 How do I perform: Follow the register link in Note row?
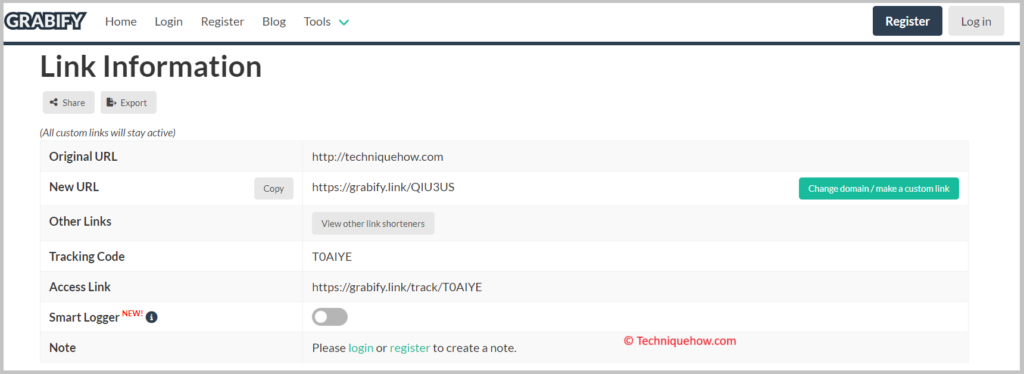(x=410, y=348)
